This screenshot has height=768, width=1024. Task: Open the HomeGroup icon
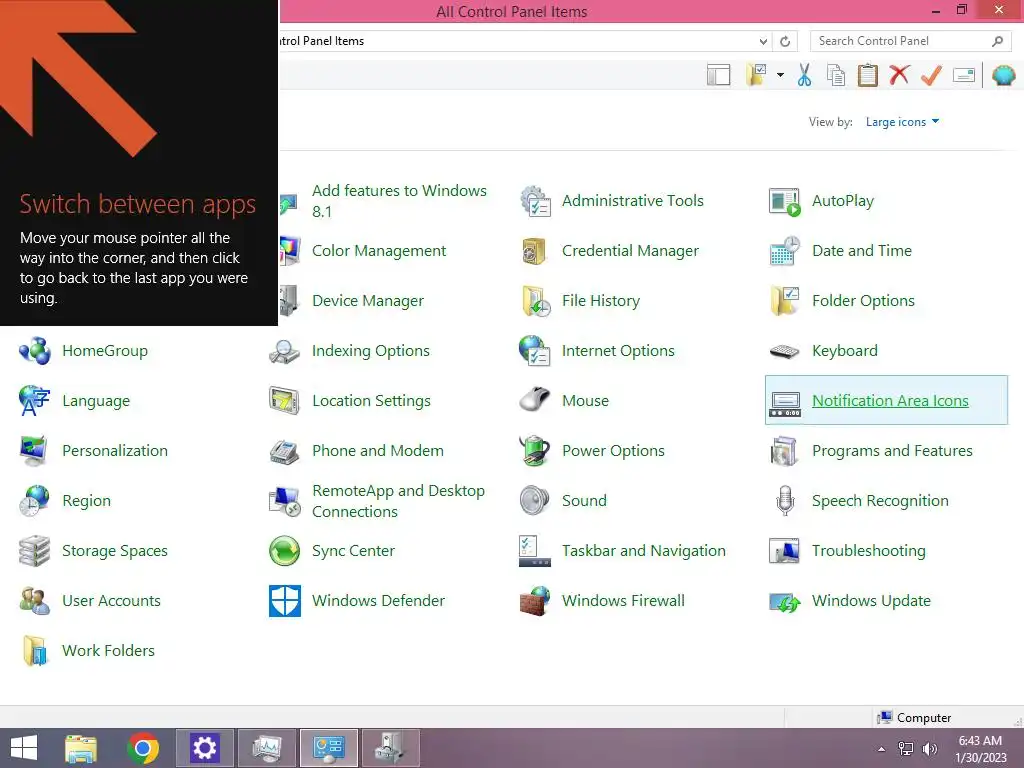35,351
